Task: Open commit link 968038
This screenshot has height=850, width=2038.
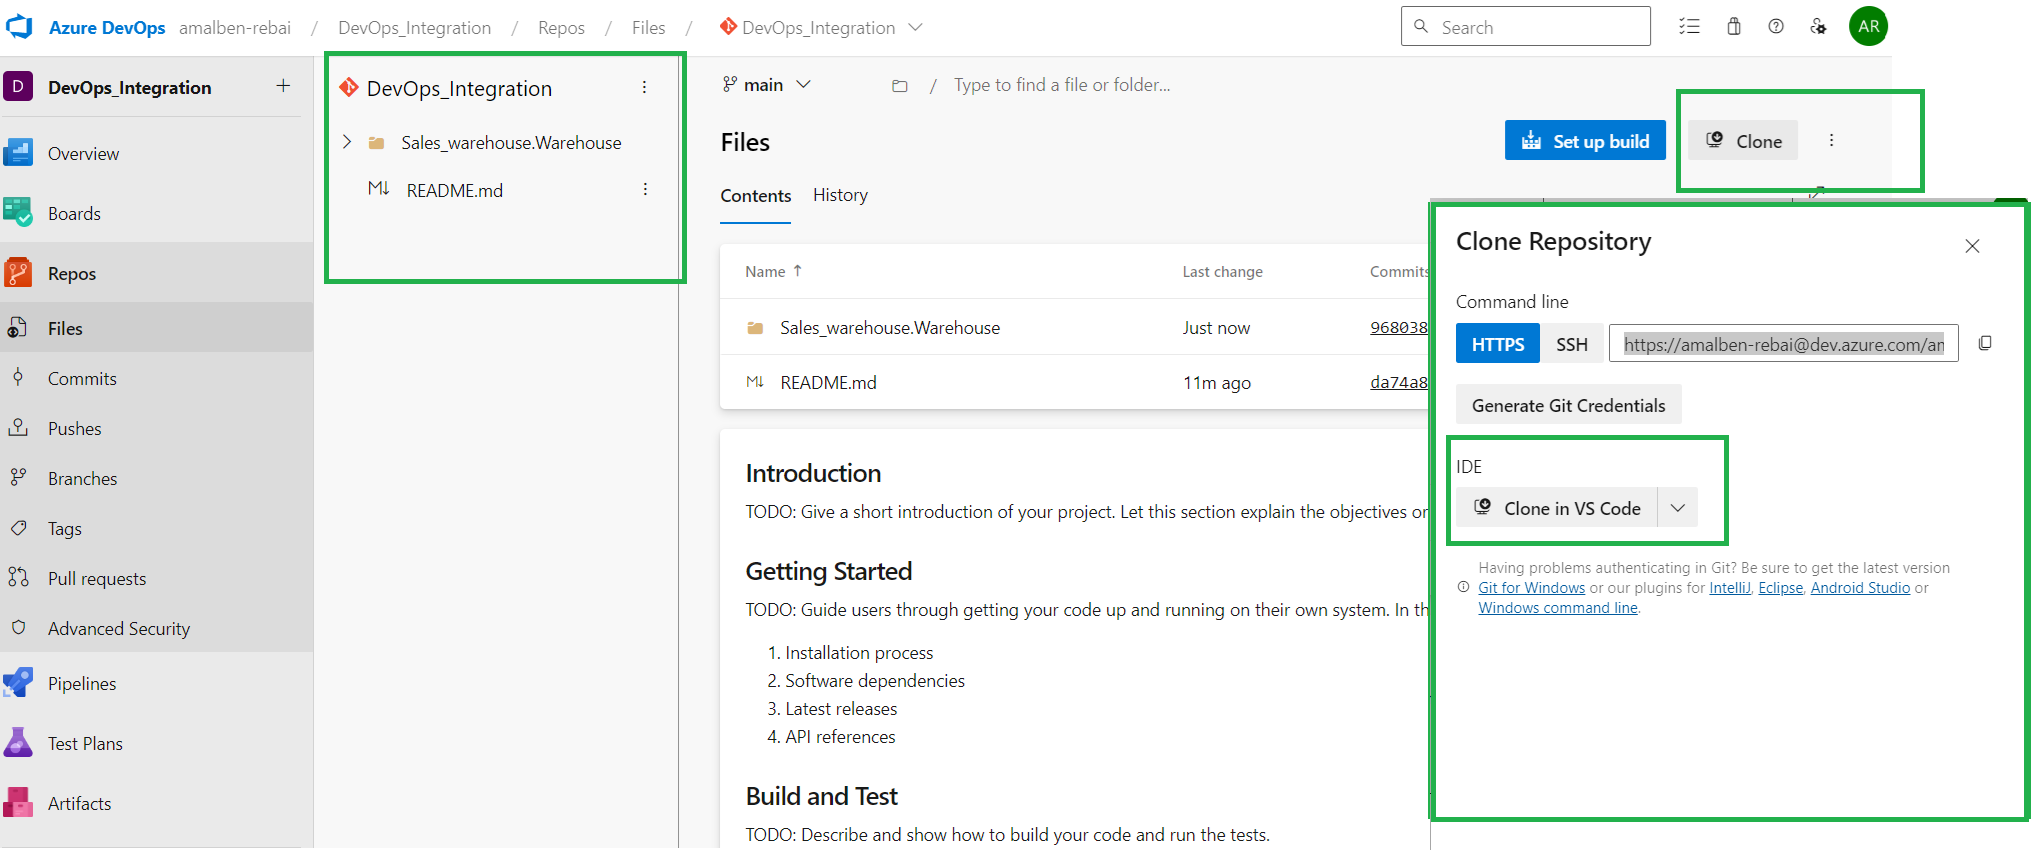Action: [1398, 327]
